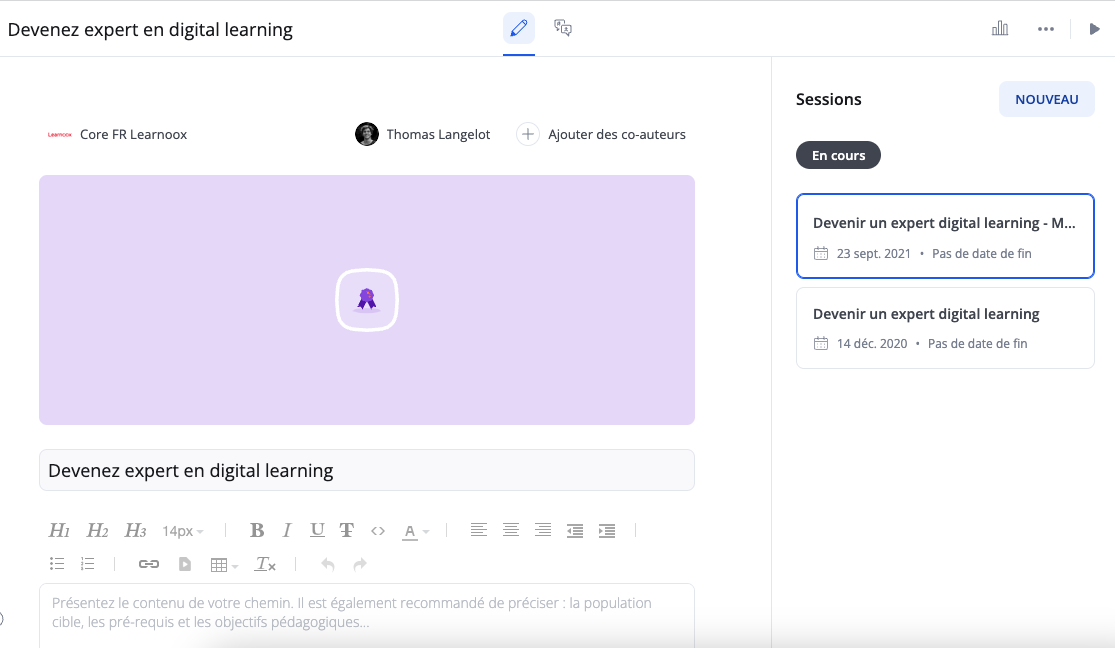Viewport: 1115px width, 648px height.
Task: Click the path title input field
Action: pos(367,470)
